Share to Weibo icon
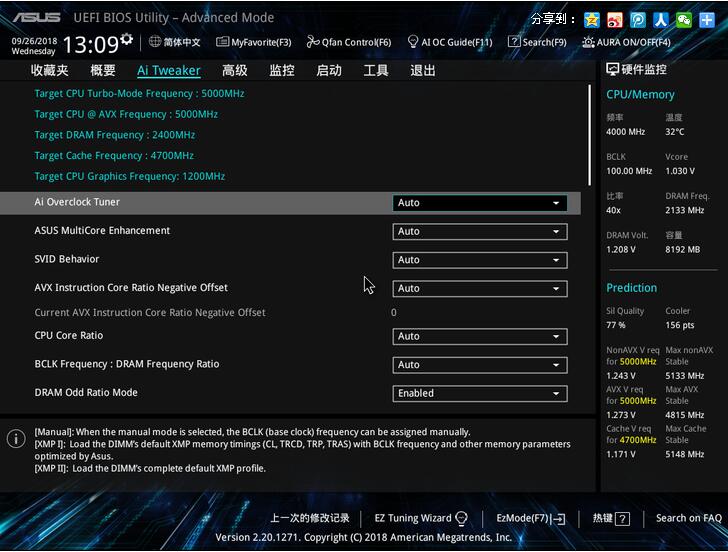The height and width of the screenshot is (552, 728). 615,19
